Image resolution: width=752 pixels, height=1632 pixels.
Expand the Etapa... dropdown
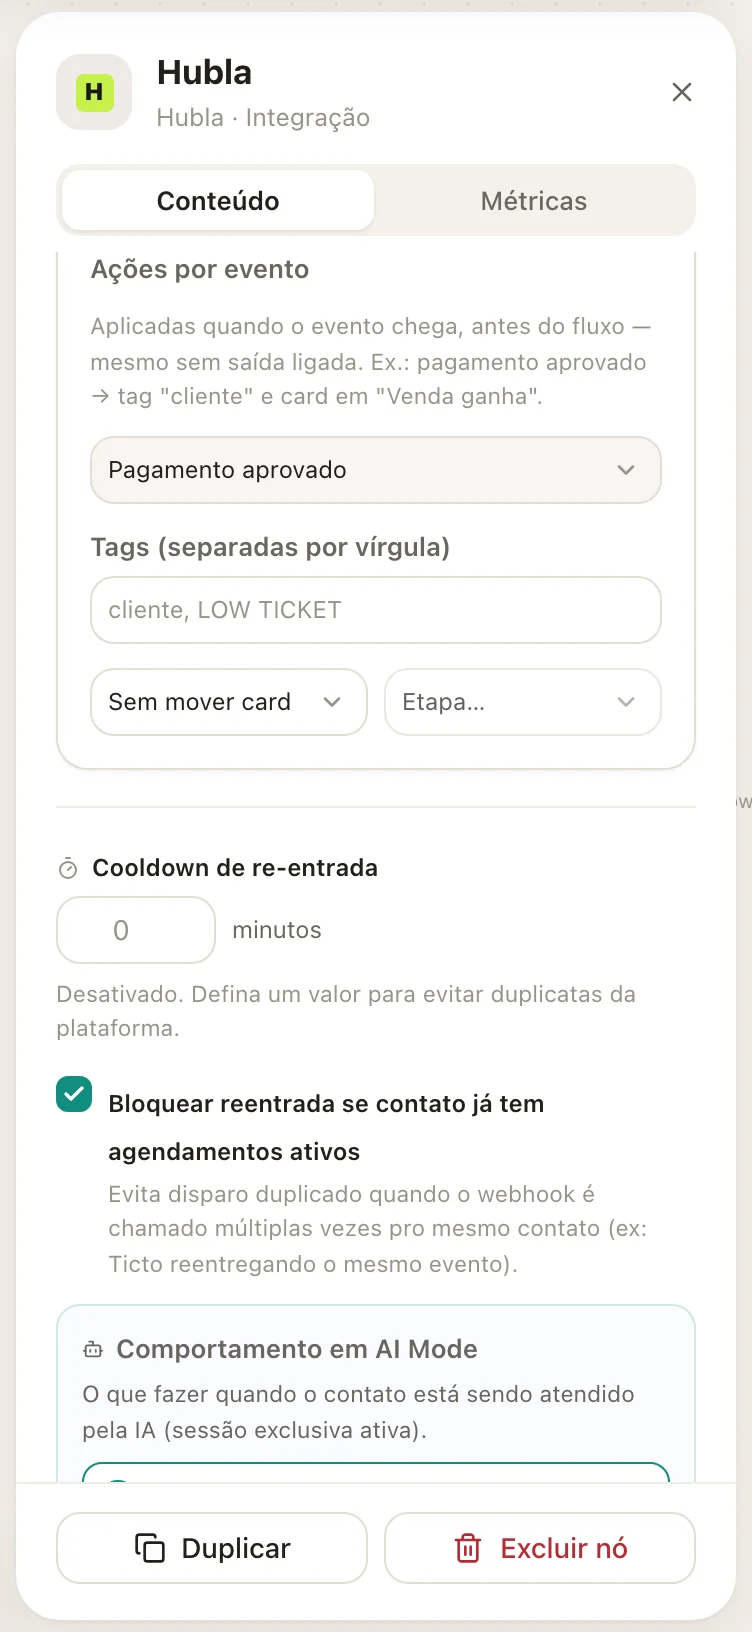(523, 702)
